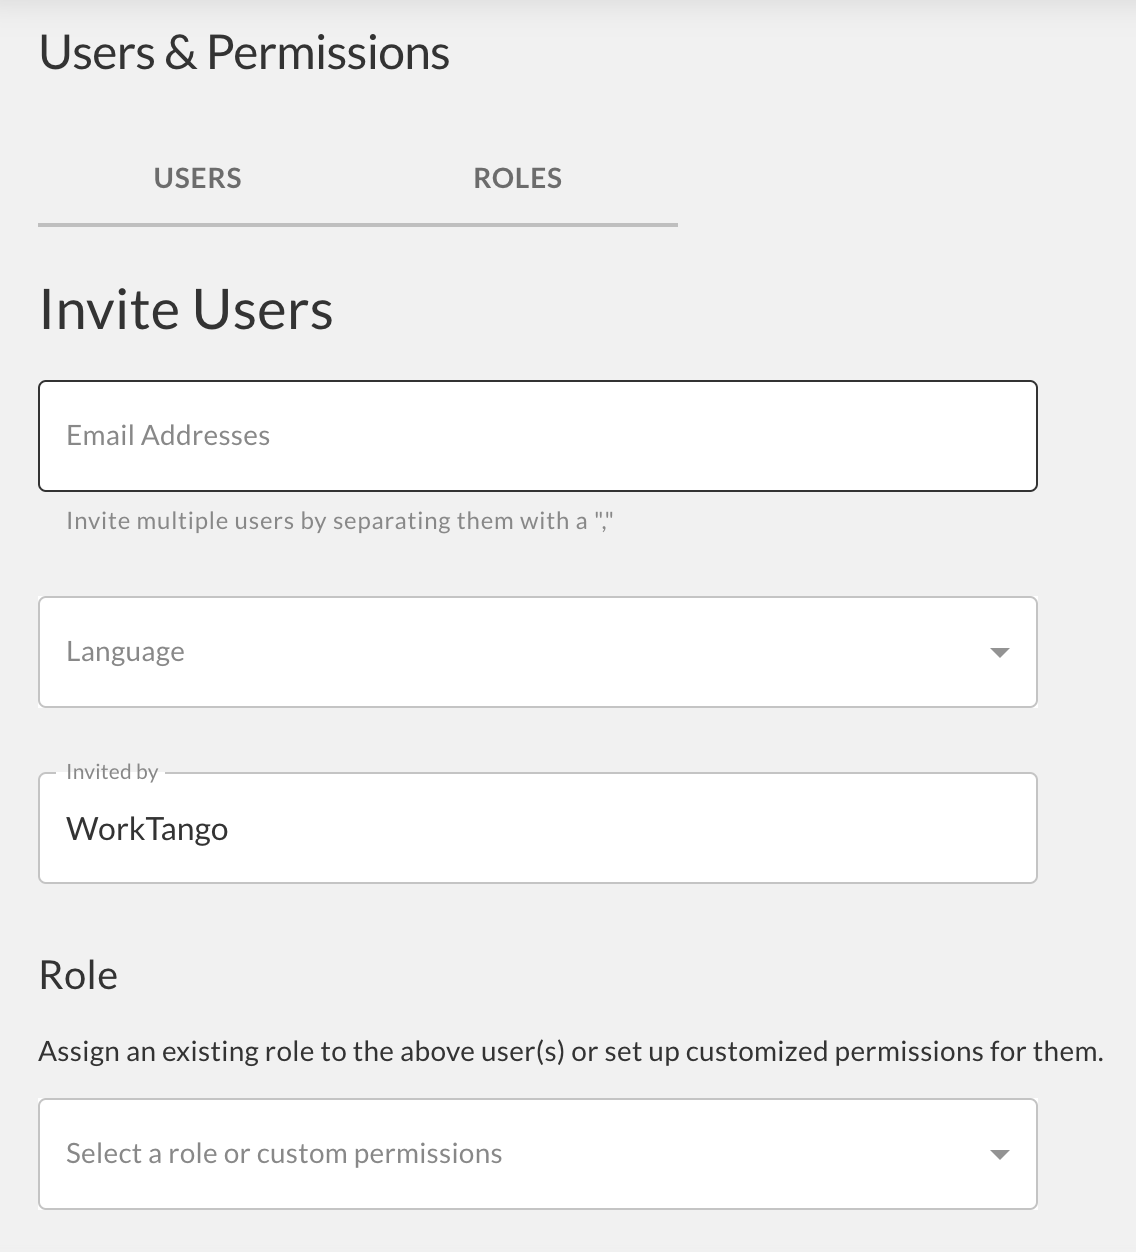Switch to the ROLES tab
This screenshot has width=1136, height=1252.
click(x=517, y=178)
